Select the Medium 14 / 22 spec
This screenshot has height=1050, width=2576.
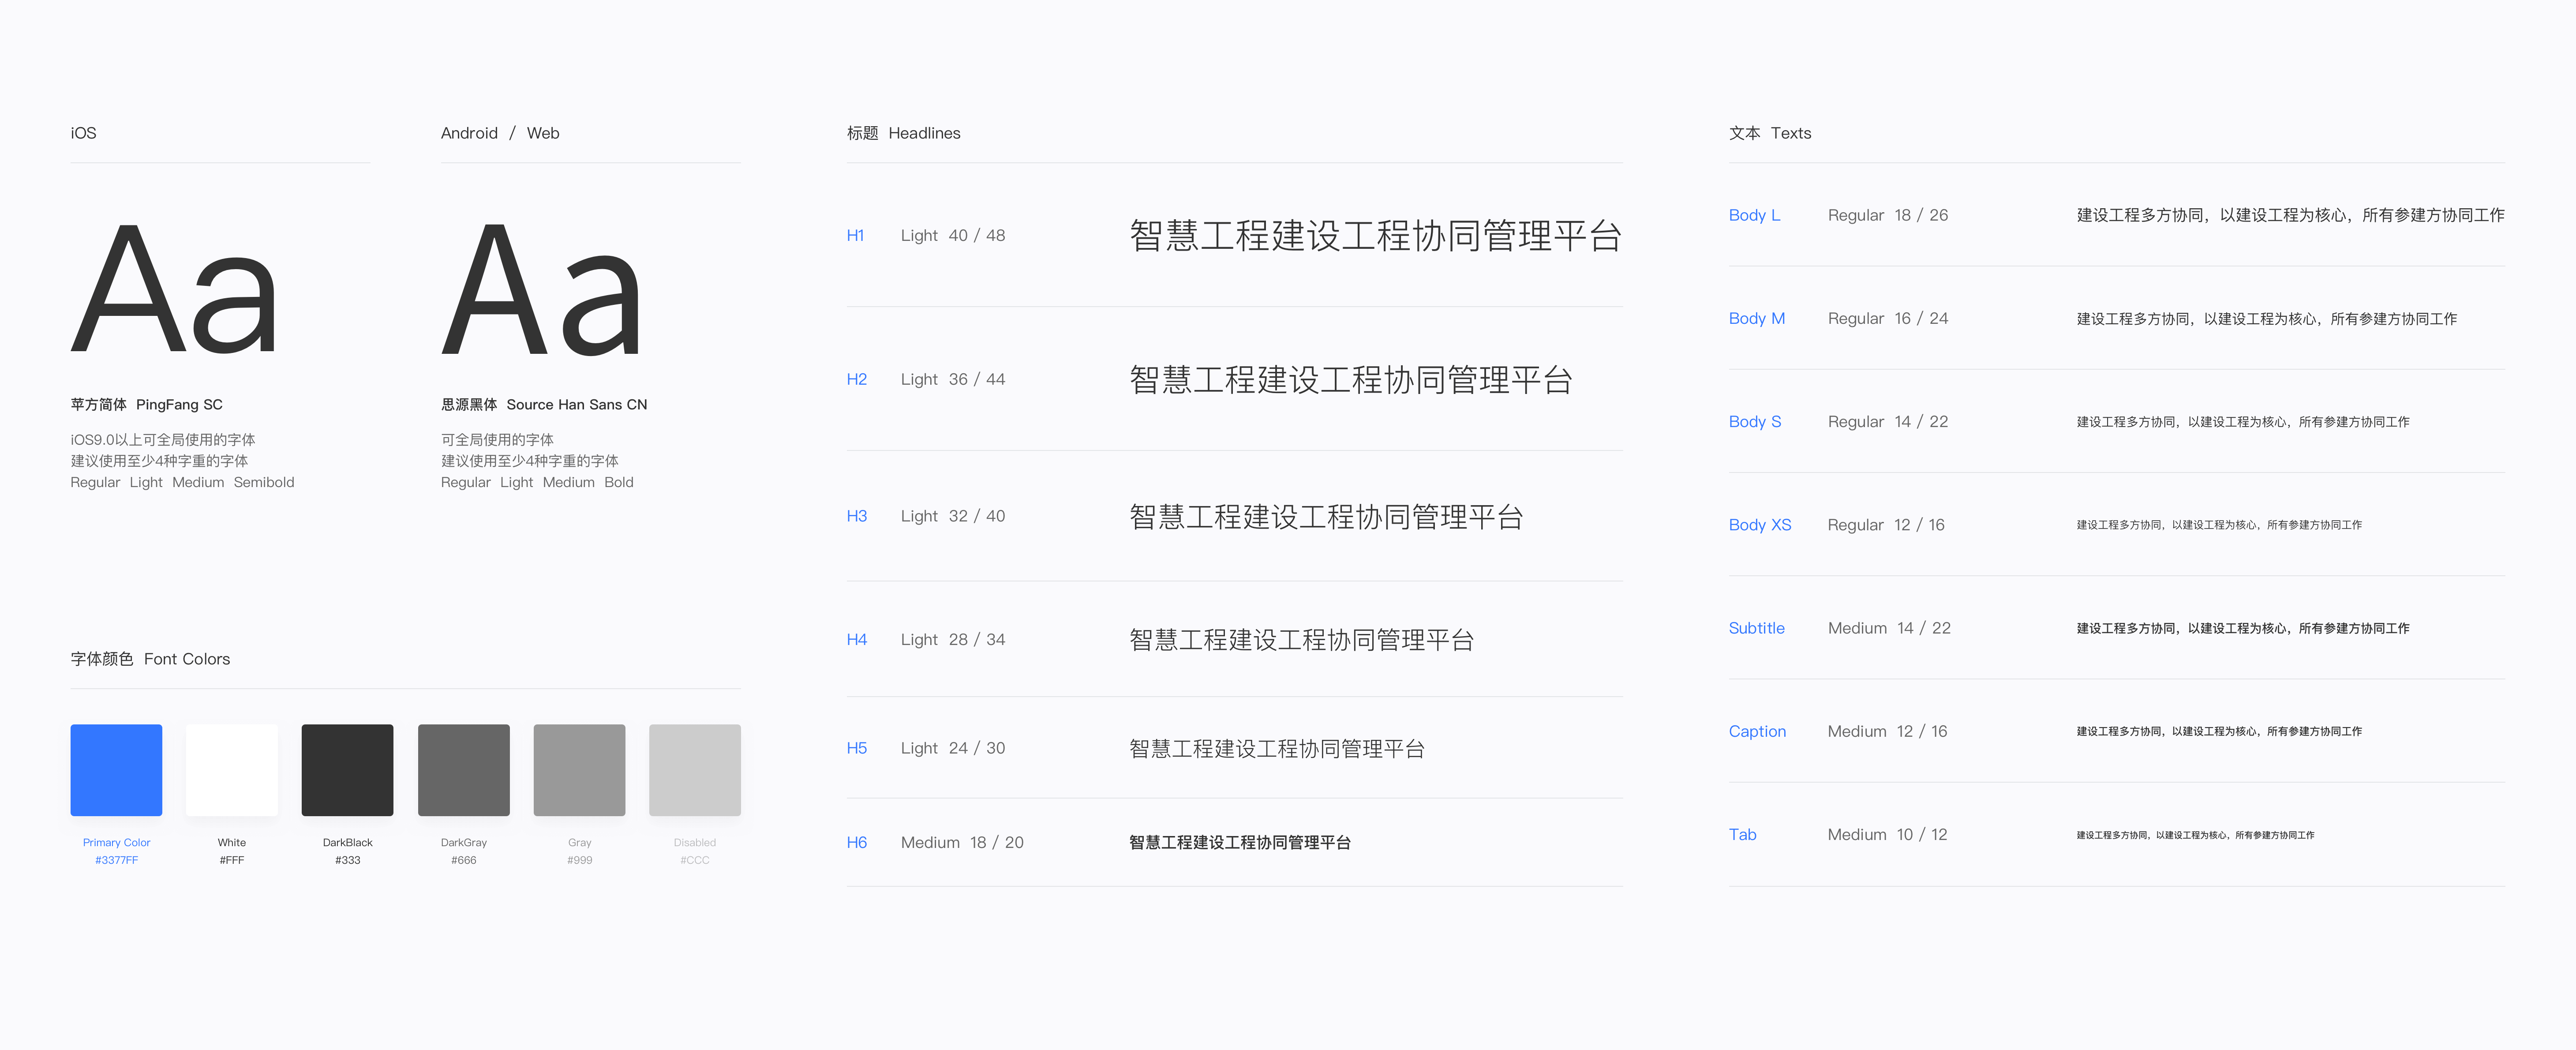(1889, 628)
